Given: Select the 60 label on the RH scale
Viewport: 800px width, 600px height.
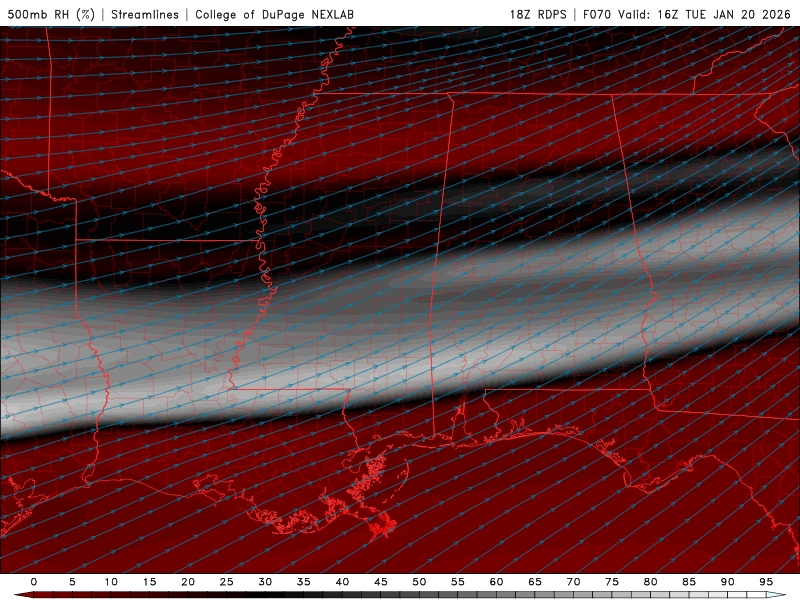Looking at the screenshot, I should [x=496, y=582].
